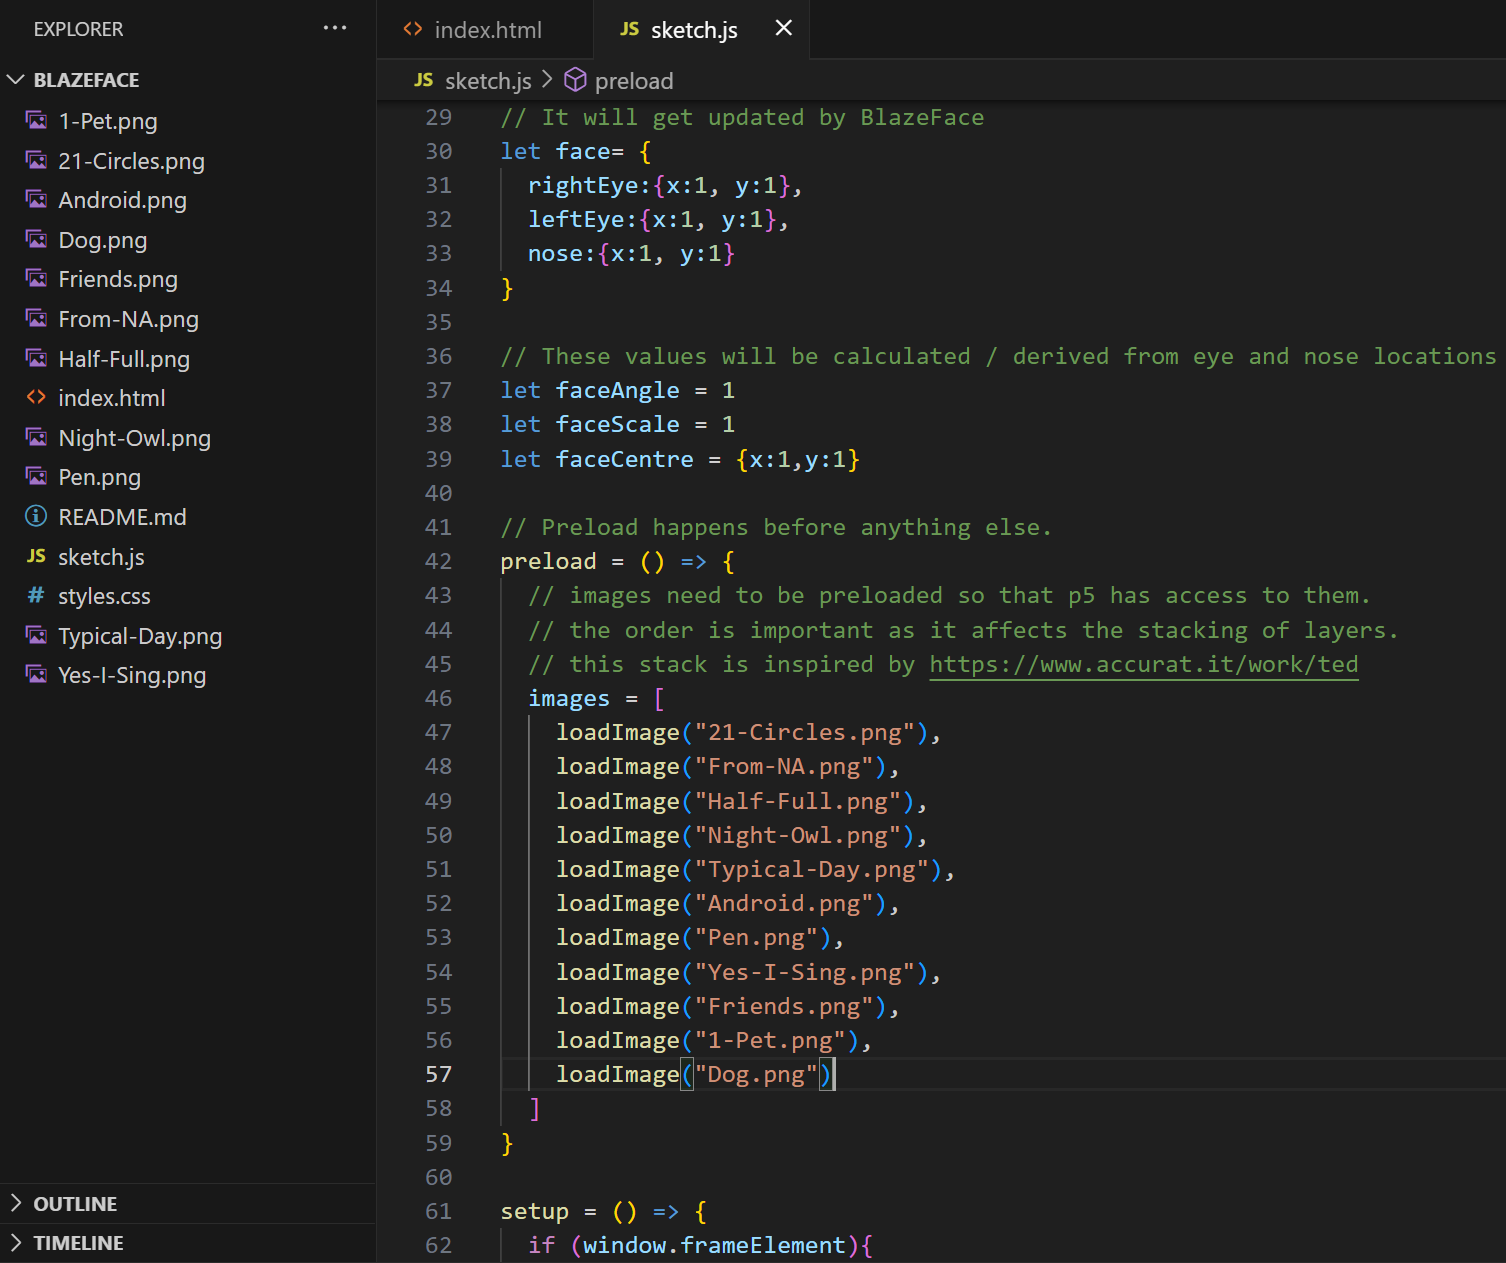Click the HTML icon next to index.html file
The height and width of the screenshot is (1263, 1506).
[x=37, y=398]
